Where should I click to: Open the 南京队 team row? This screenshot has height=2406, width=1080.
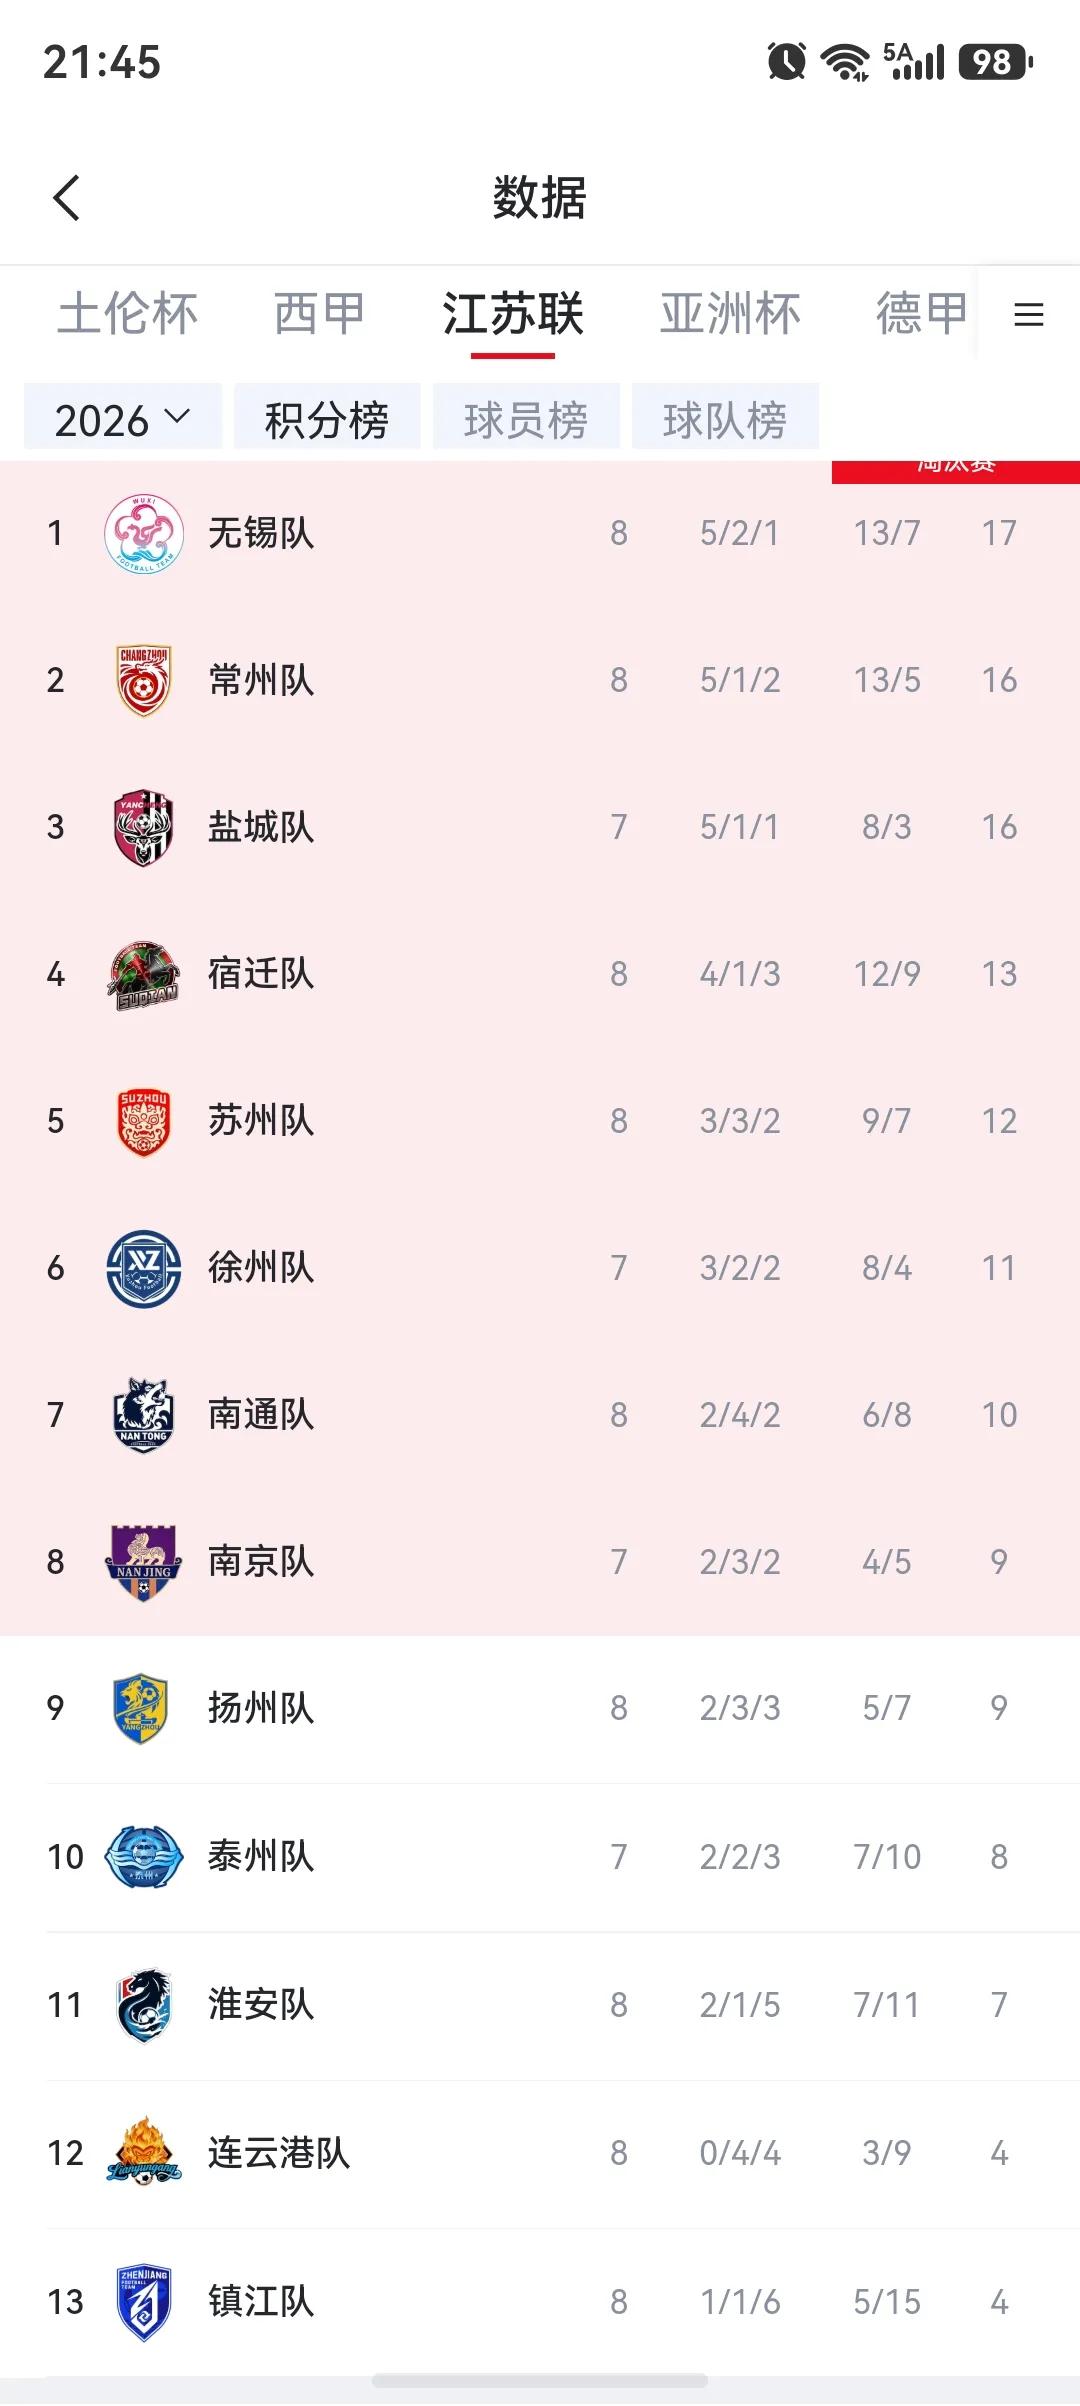pyautogui.click(x=540, y=1562)
